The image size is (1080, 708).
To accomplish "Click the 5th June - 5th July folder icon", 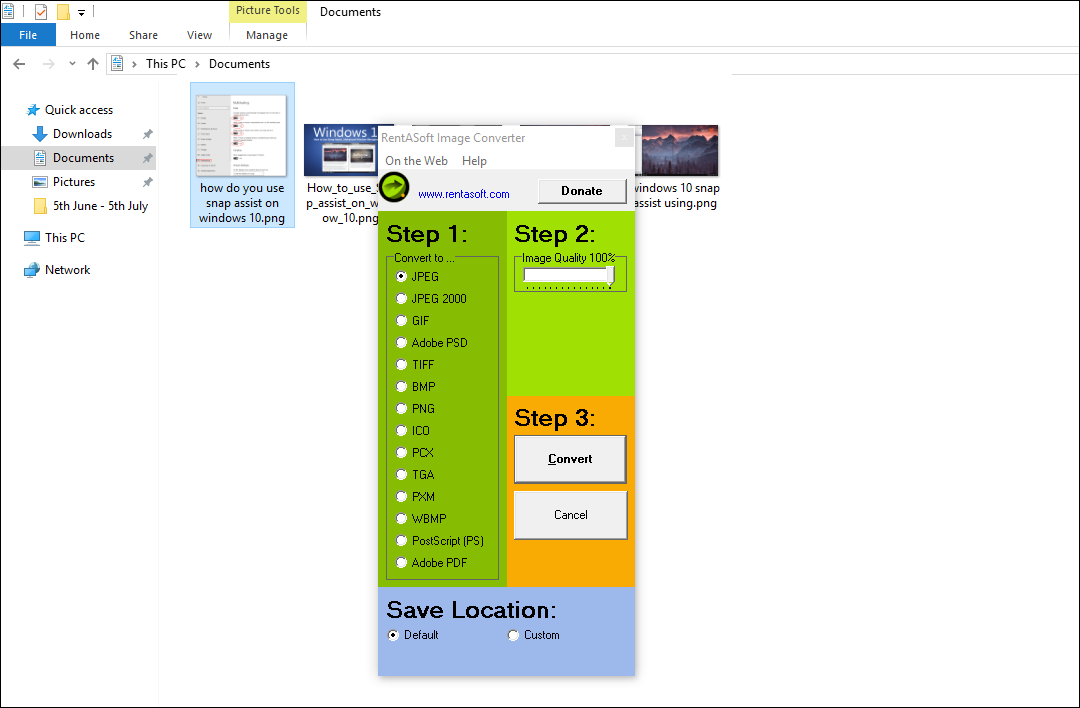I will click(40, 206).
